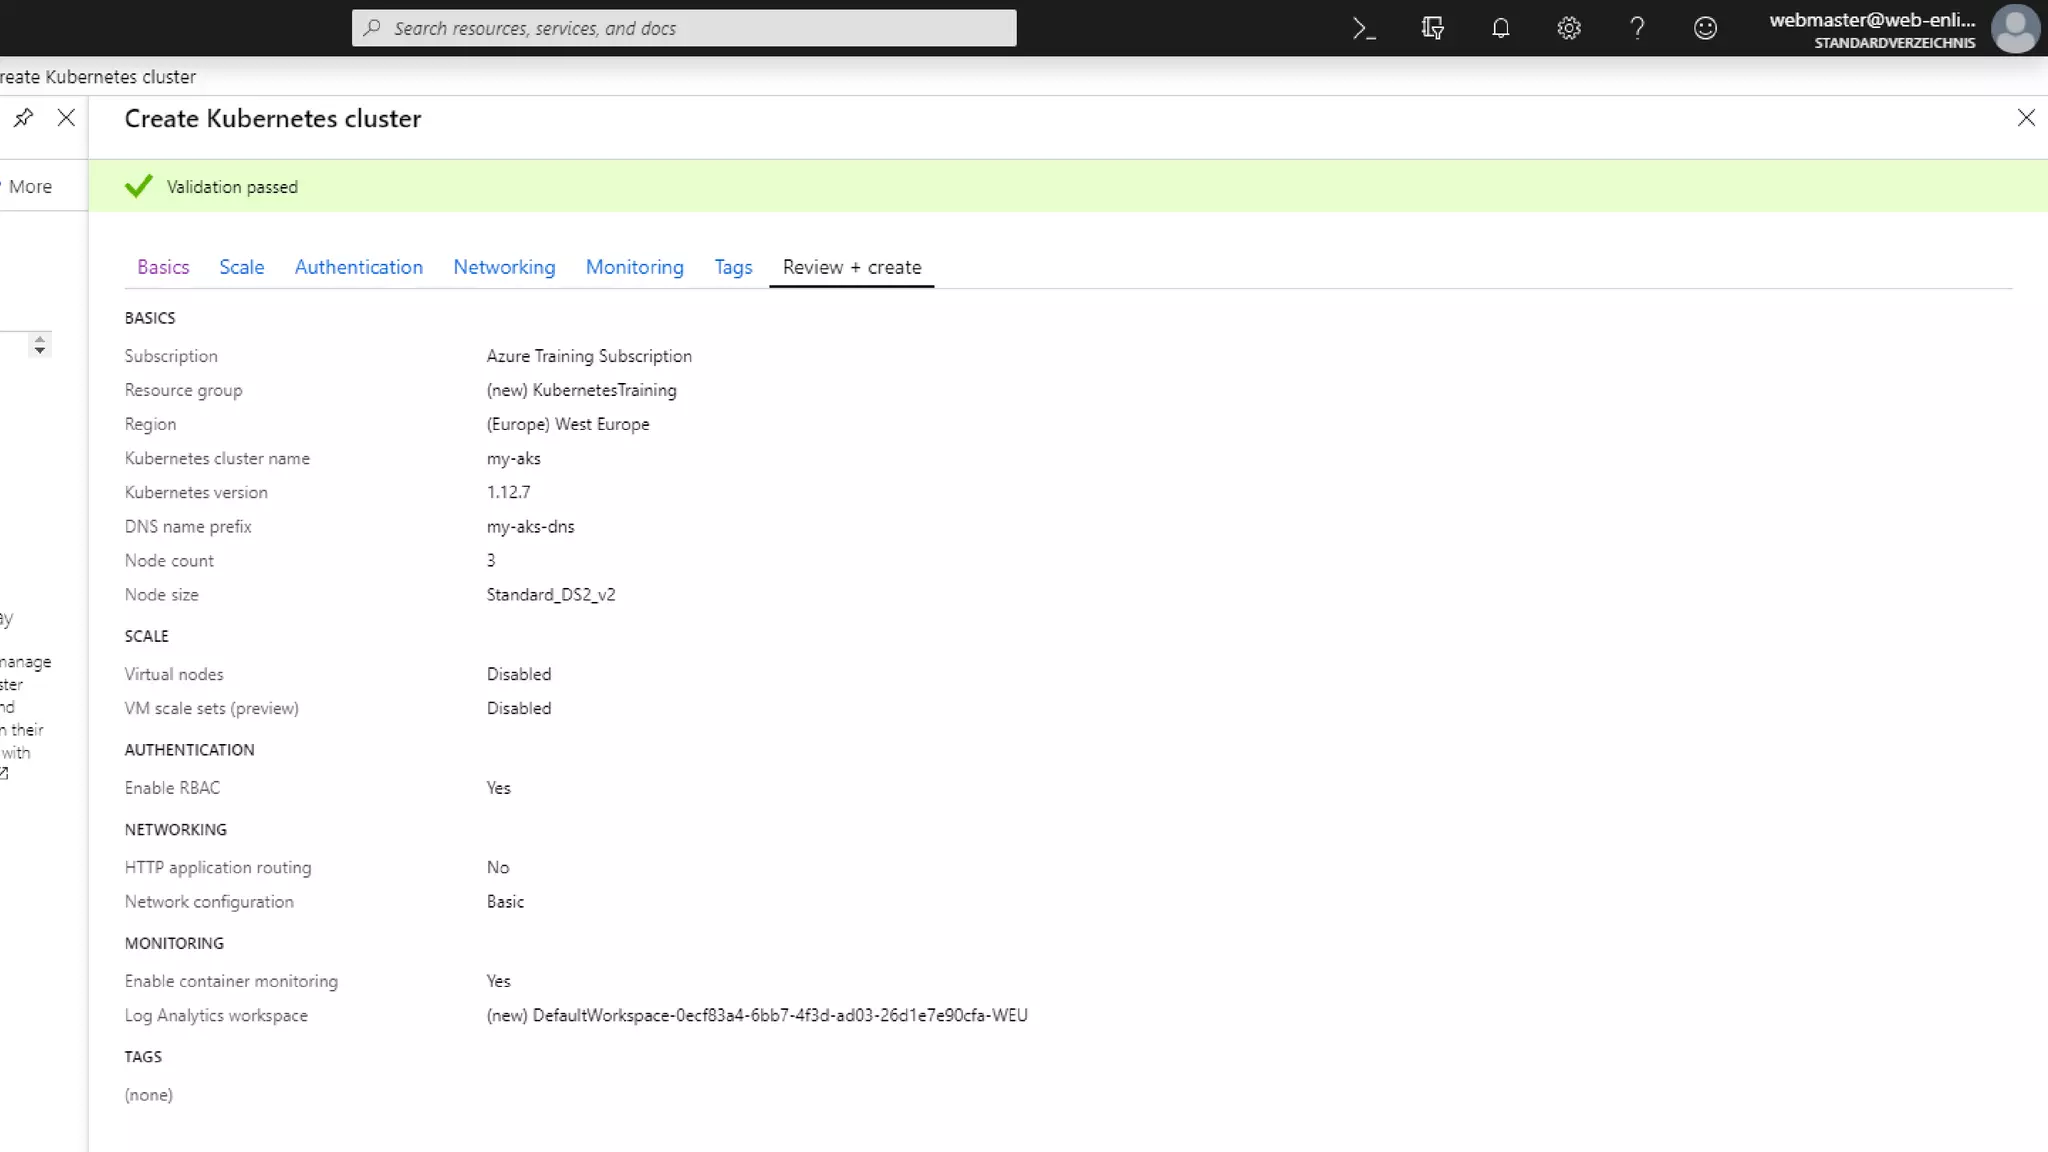Click the feedback smiley icon
The image size is (2048, 1152).
point(1705,28)
